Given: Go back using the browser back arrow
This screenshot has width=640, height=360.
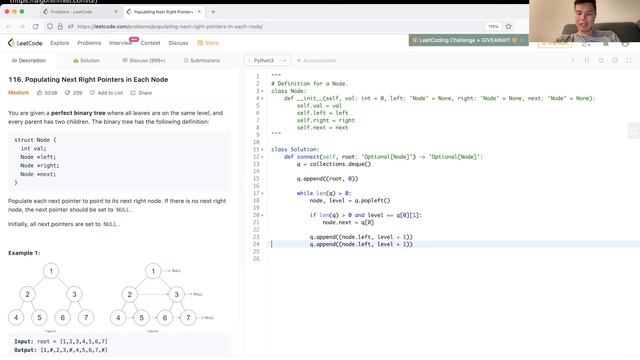Looking at the screenshot, I should [x=9, y=27].
